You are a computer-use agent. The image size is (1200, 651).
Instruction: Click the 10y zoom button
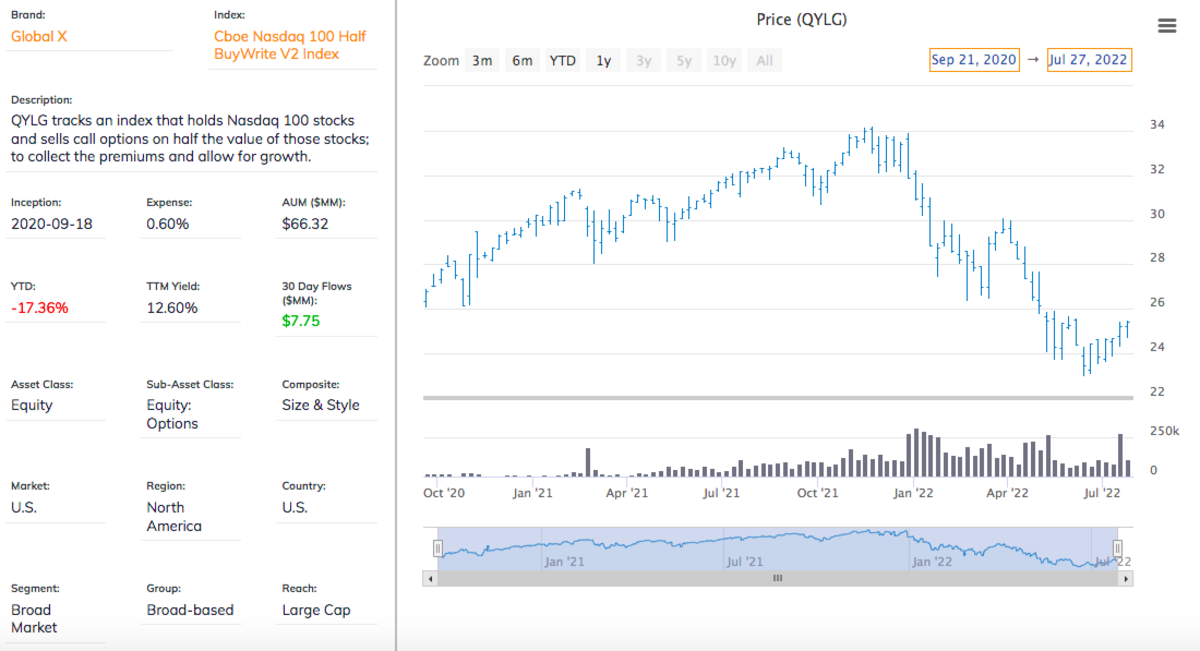point(724,60)
